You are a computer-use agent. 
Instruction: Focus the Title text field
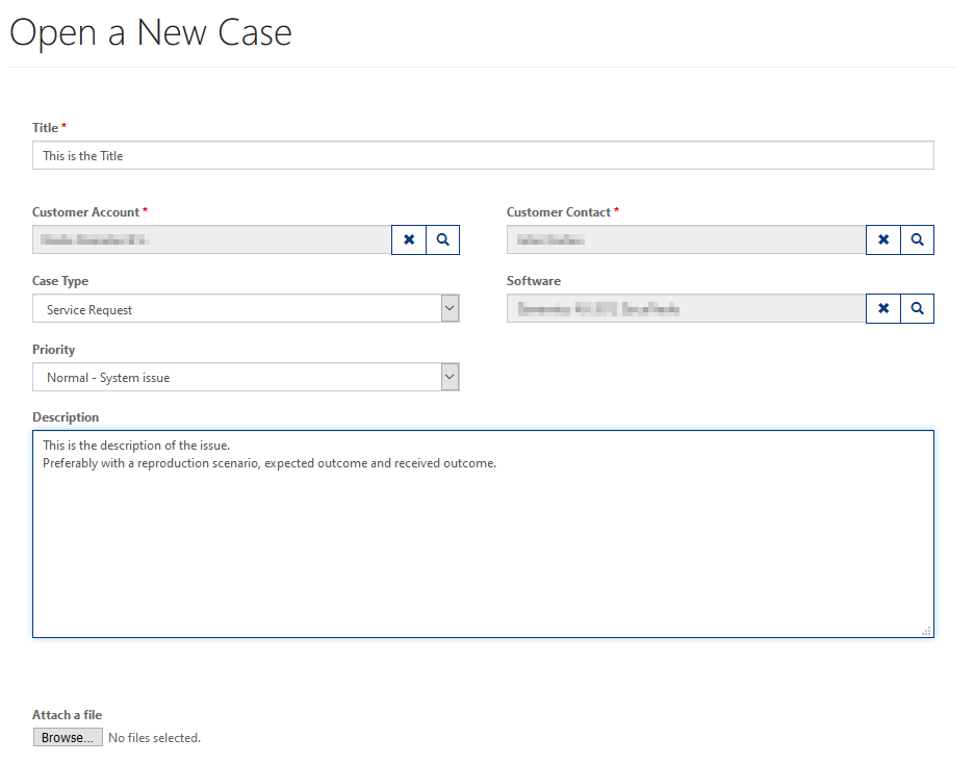(483, 156)
